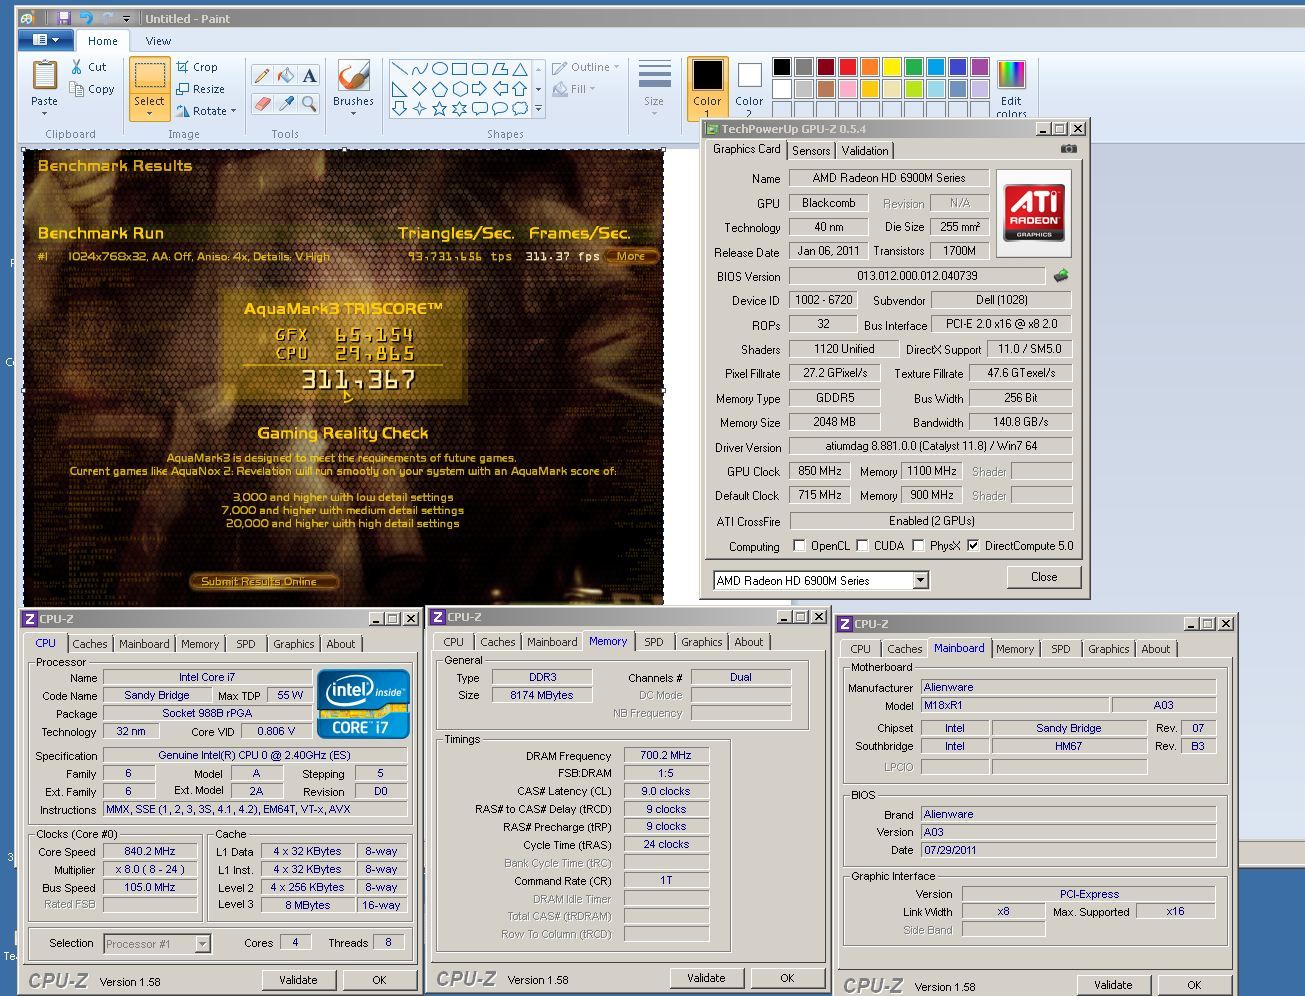The image size is (1305, 996).
Task: Click the Brushes tool icon
Action: 353,76
